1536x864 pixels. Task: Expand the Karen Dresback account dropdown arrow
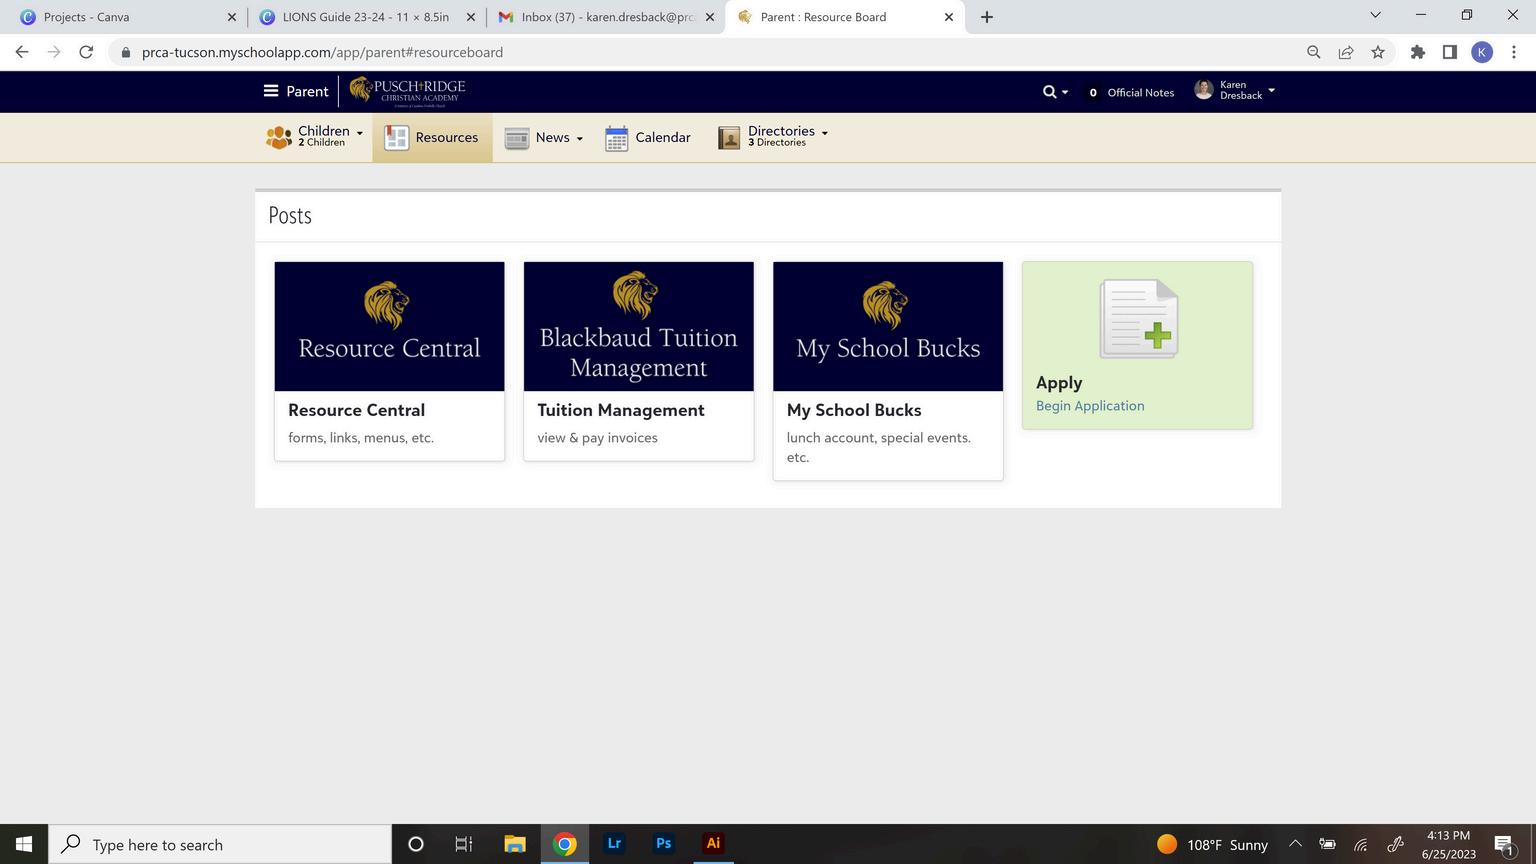click(x=1272, y=91)
